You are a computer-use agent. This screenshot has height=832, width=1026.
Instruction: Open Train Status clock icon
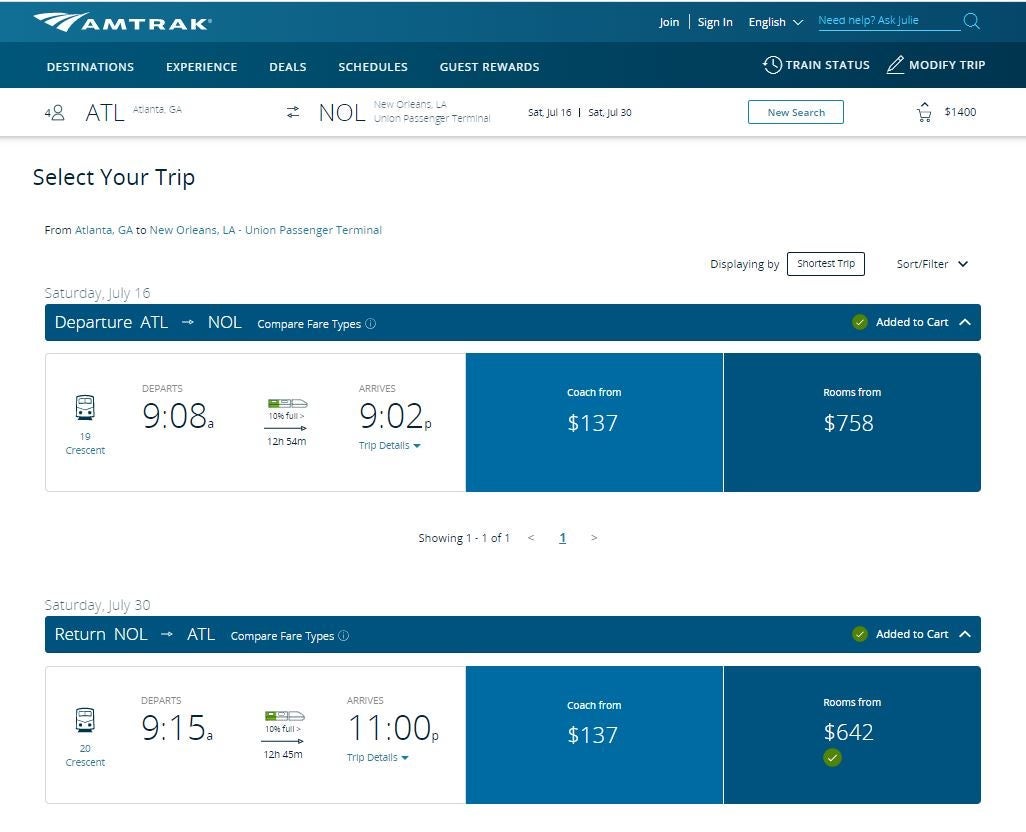(772, 65)
